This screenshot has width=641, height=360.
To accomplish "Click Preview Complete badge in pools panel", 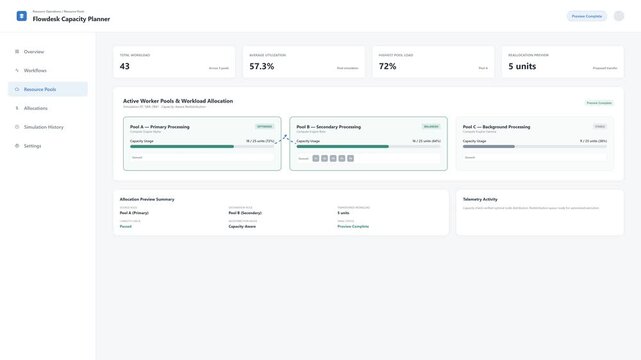I will tap(599, 103).
